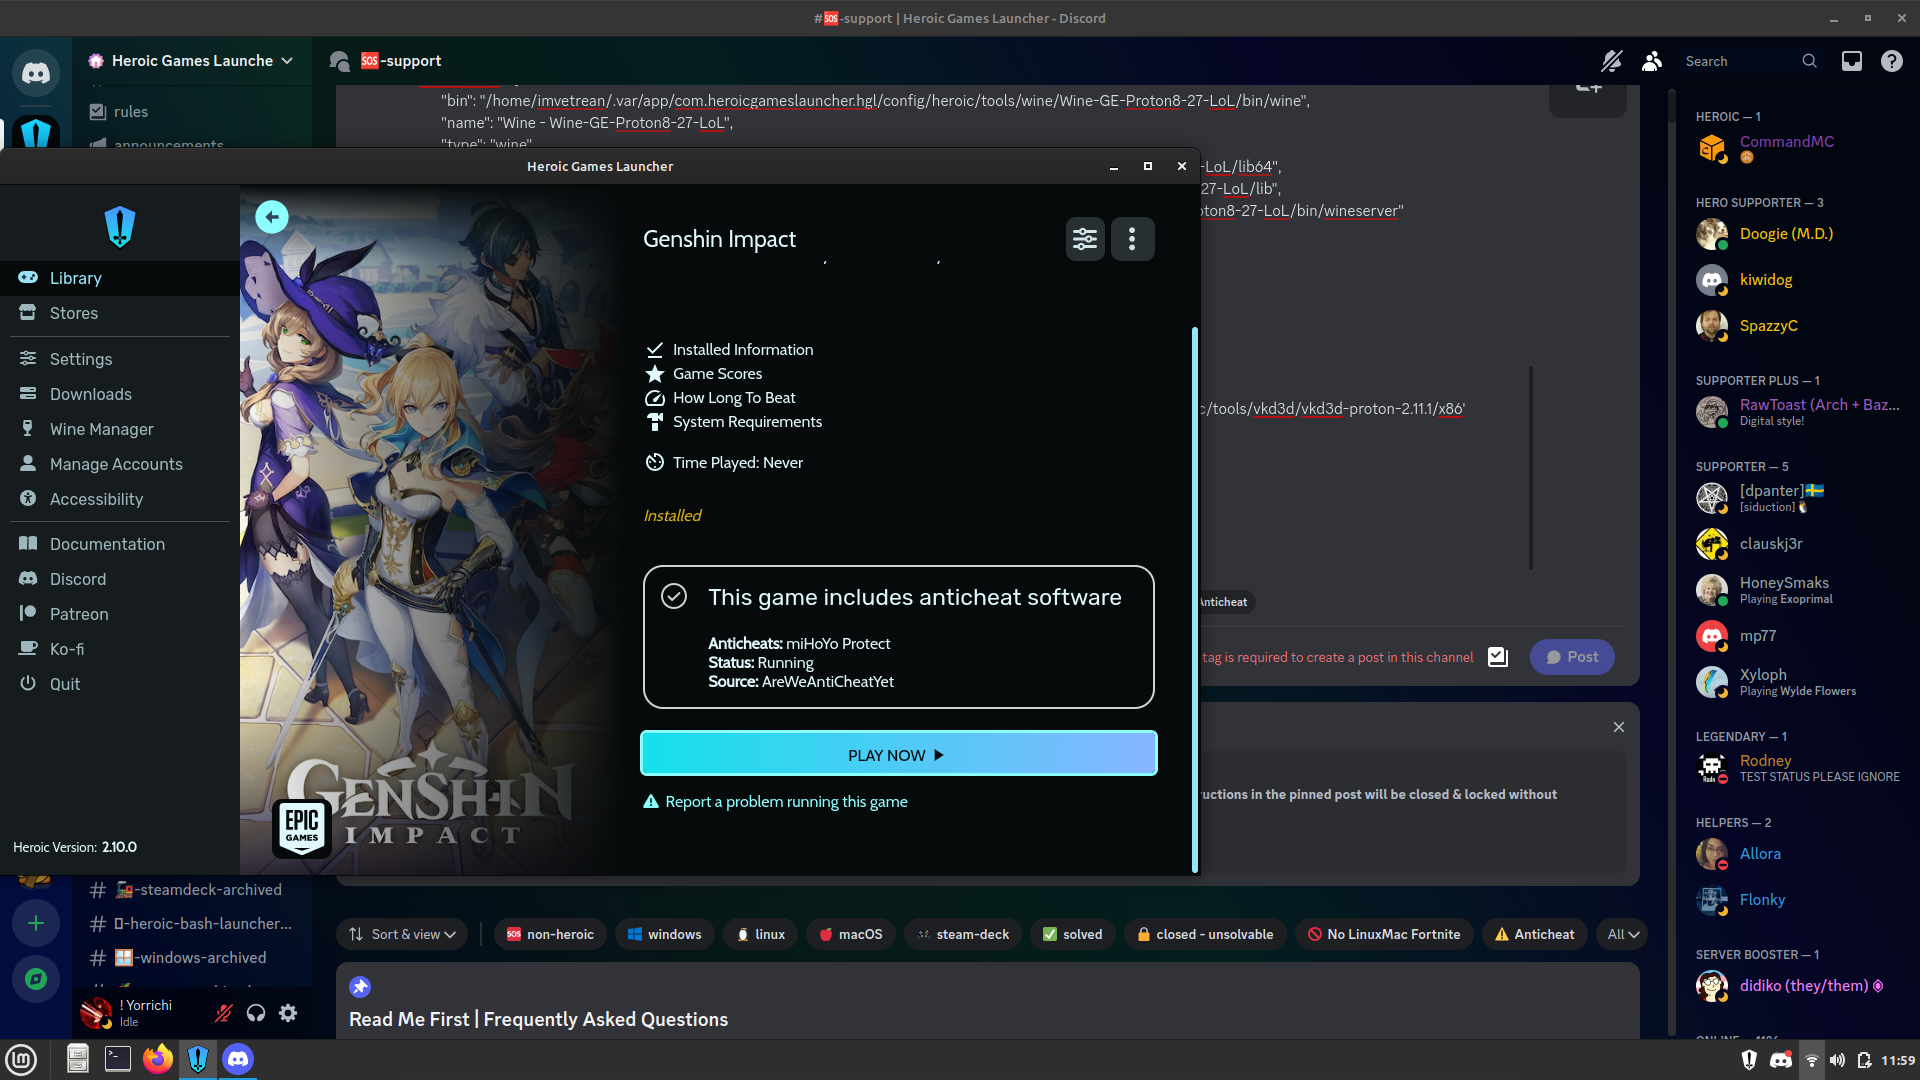Click Report a problem running this game

[x=786, y=802]
